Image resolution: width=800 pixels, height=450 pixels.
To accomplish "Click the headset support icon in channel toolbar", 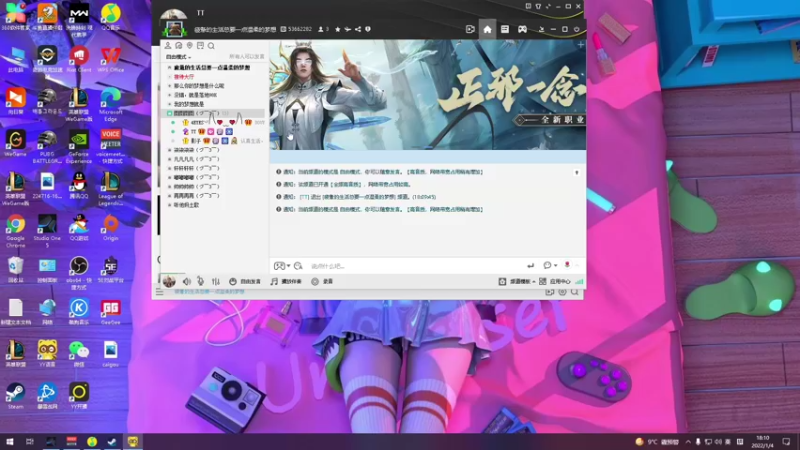I will pyautogui.click(x=179, y=46).
